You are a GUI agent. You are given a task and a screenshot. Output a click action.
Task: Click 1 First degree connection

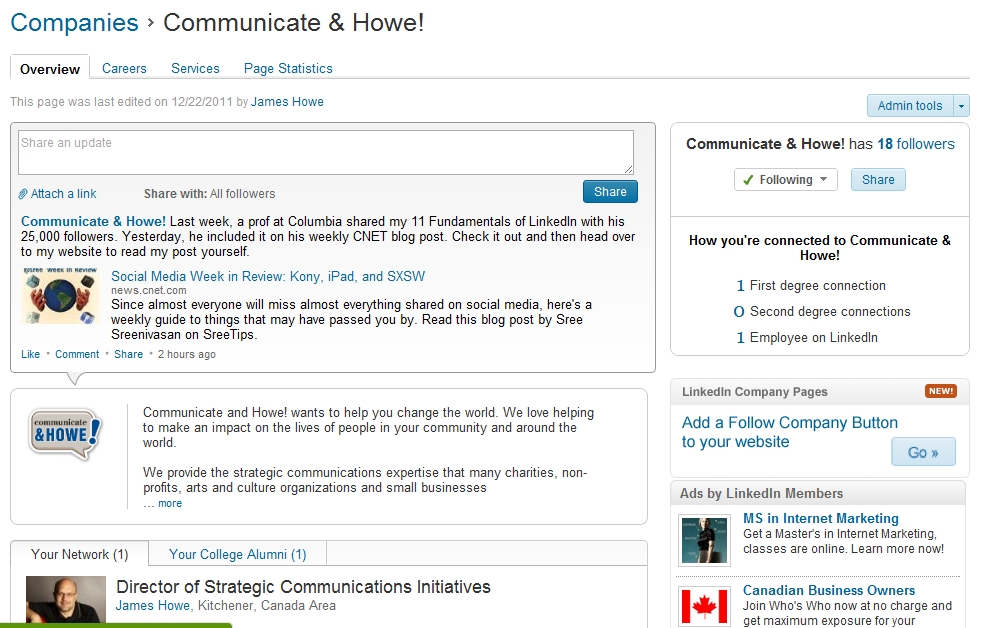click(x=811, y=286)
